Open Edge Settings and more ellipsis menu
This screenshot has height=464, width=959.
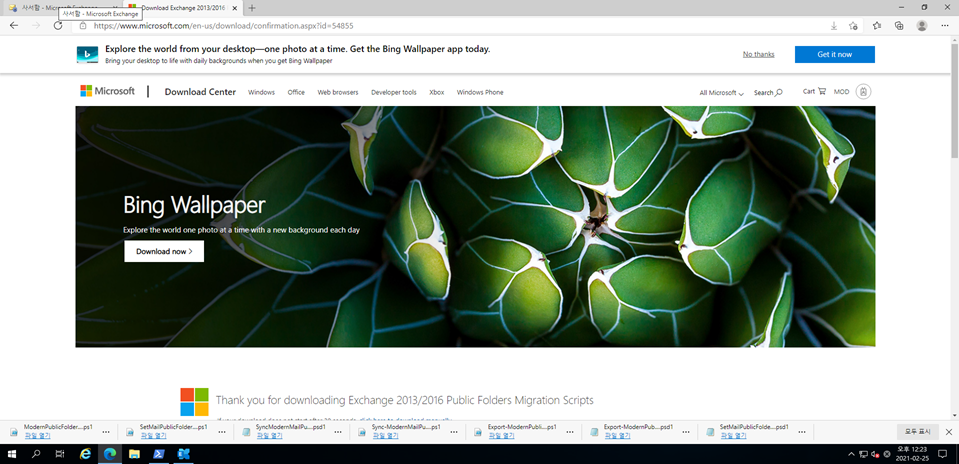click(x=944, y=26)
